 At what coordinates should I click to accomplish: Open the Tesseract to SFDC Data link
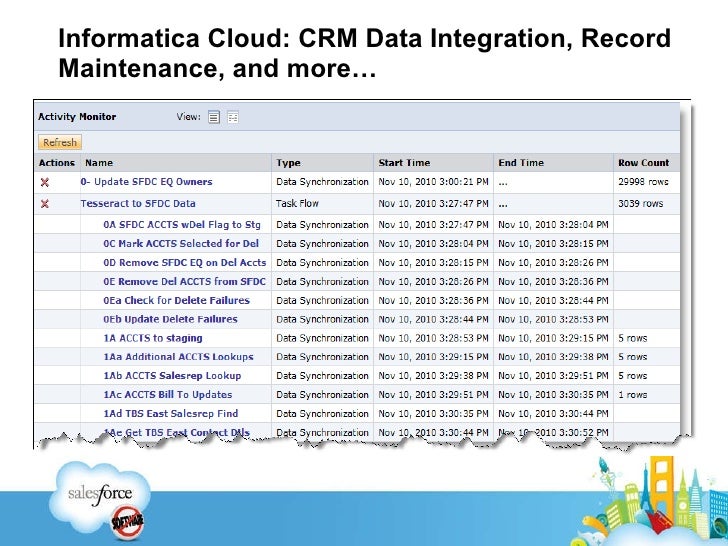(x=138, y=203)
